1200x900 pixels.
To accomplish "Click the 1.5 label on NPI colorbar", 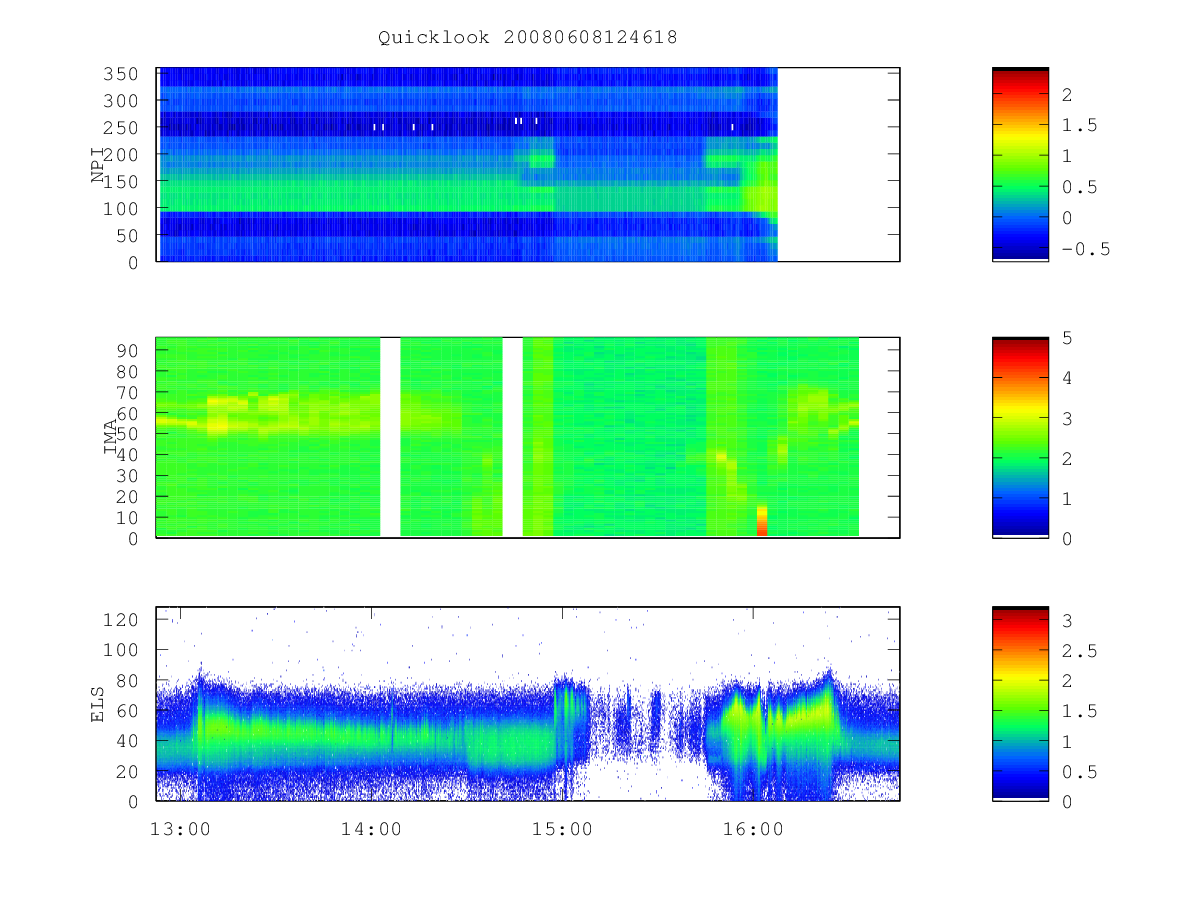I will [1079, 125].
